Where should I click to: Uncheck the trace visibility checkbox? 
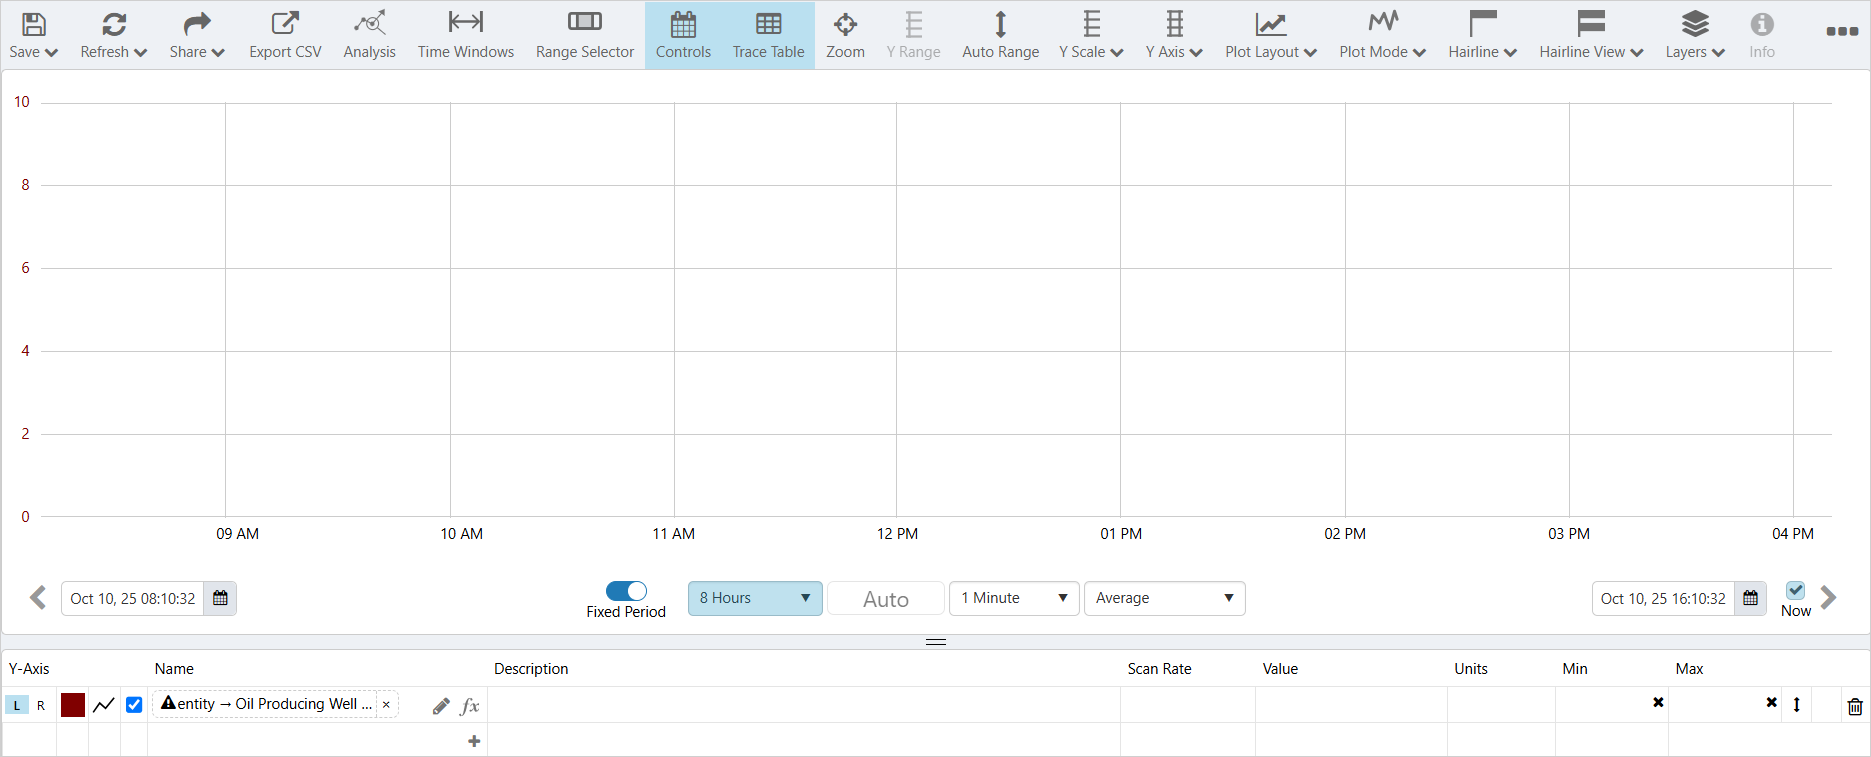coord(134,705)
